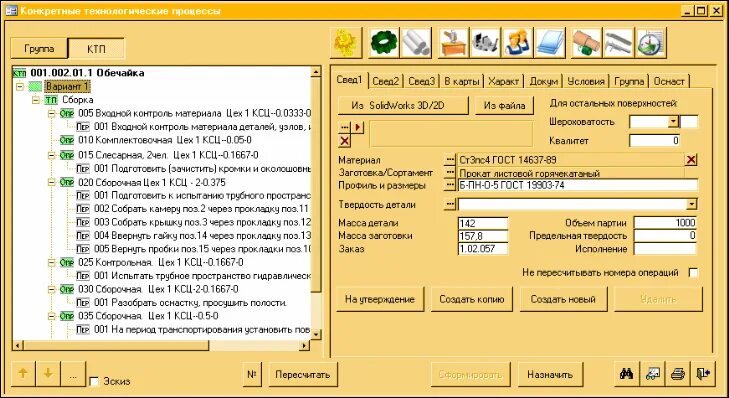Click the Назначить button

550,374
